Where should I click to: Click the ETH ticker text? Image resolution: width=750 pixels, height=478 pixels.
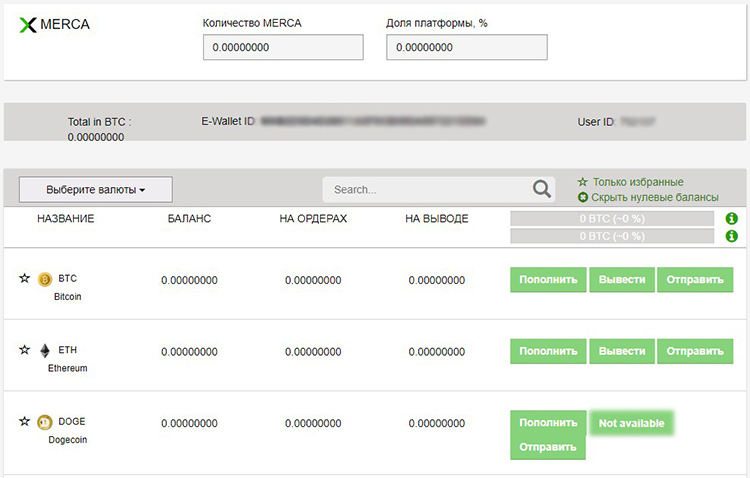67,350
